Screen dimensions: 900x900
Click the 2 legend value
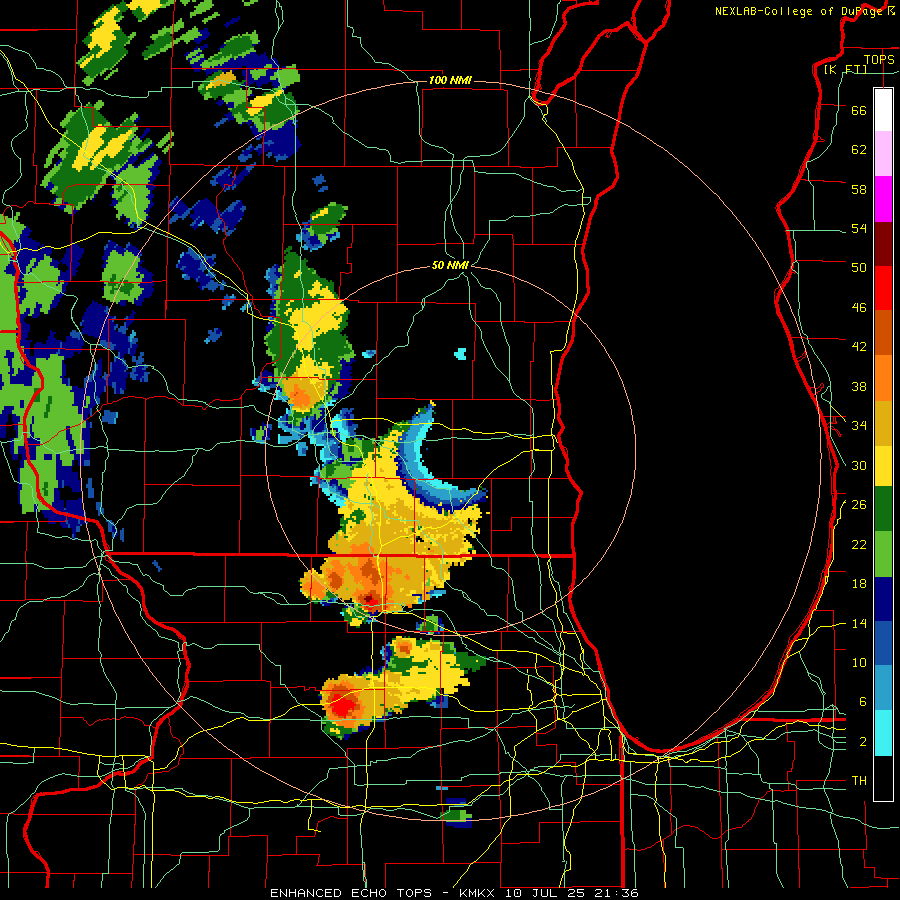pyautogui.click(x=863, y=742)
